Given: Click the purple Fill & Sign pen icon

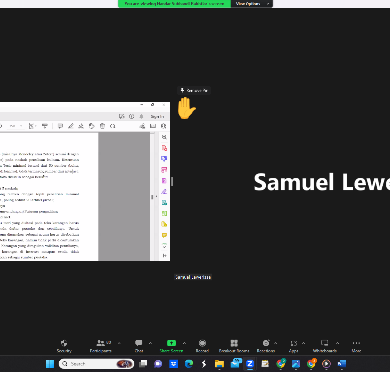Looking at the screenshot, I should (x=164, y=192).
